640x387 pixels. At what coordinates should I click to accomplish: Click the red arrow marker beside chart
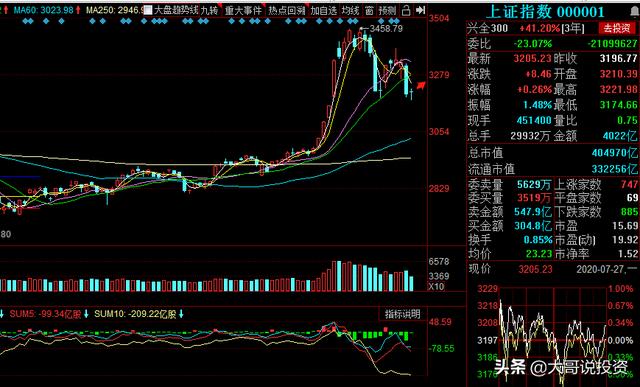(421, 85)
